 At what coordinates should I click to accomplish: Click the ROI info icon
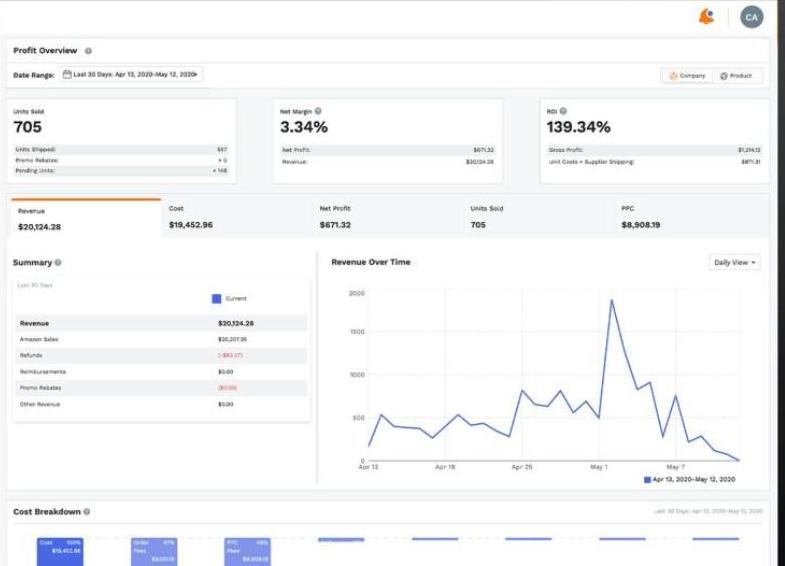563,111
